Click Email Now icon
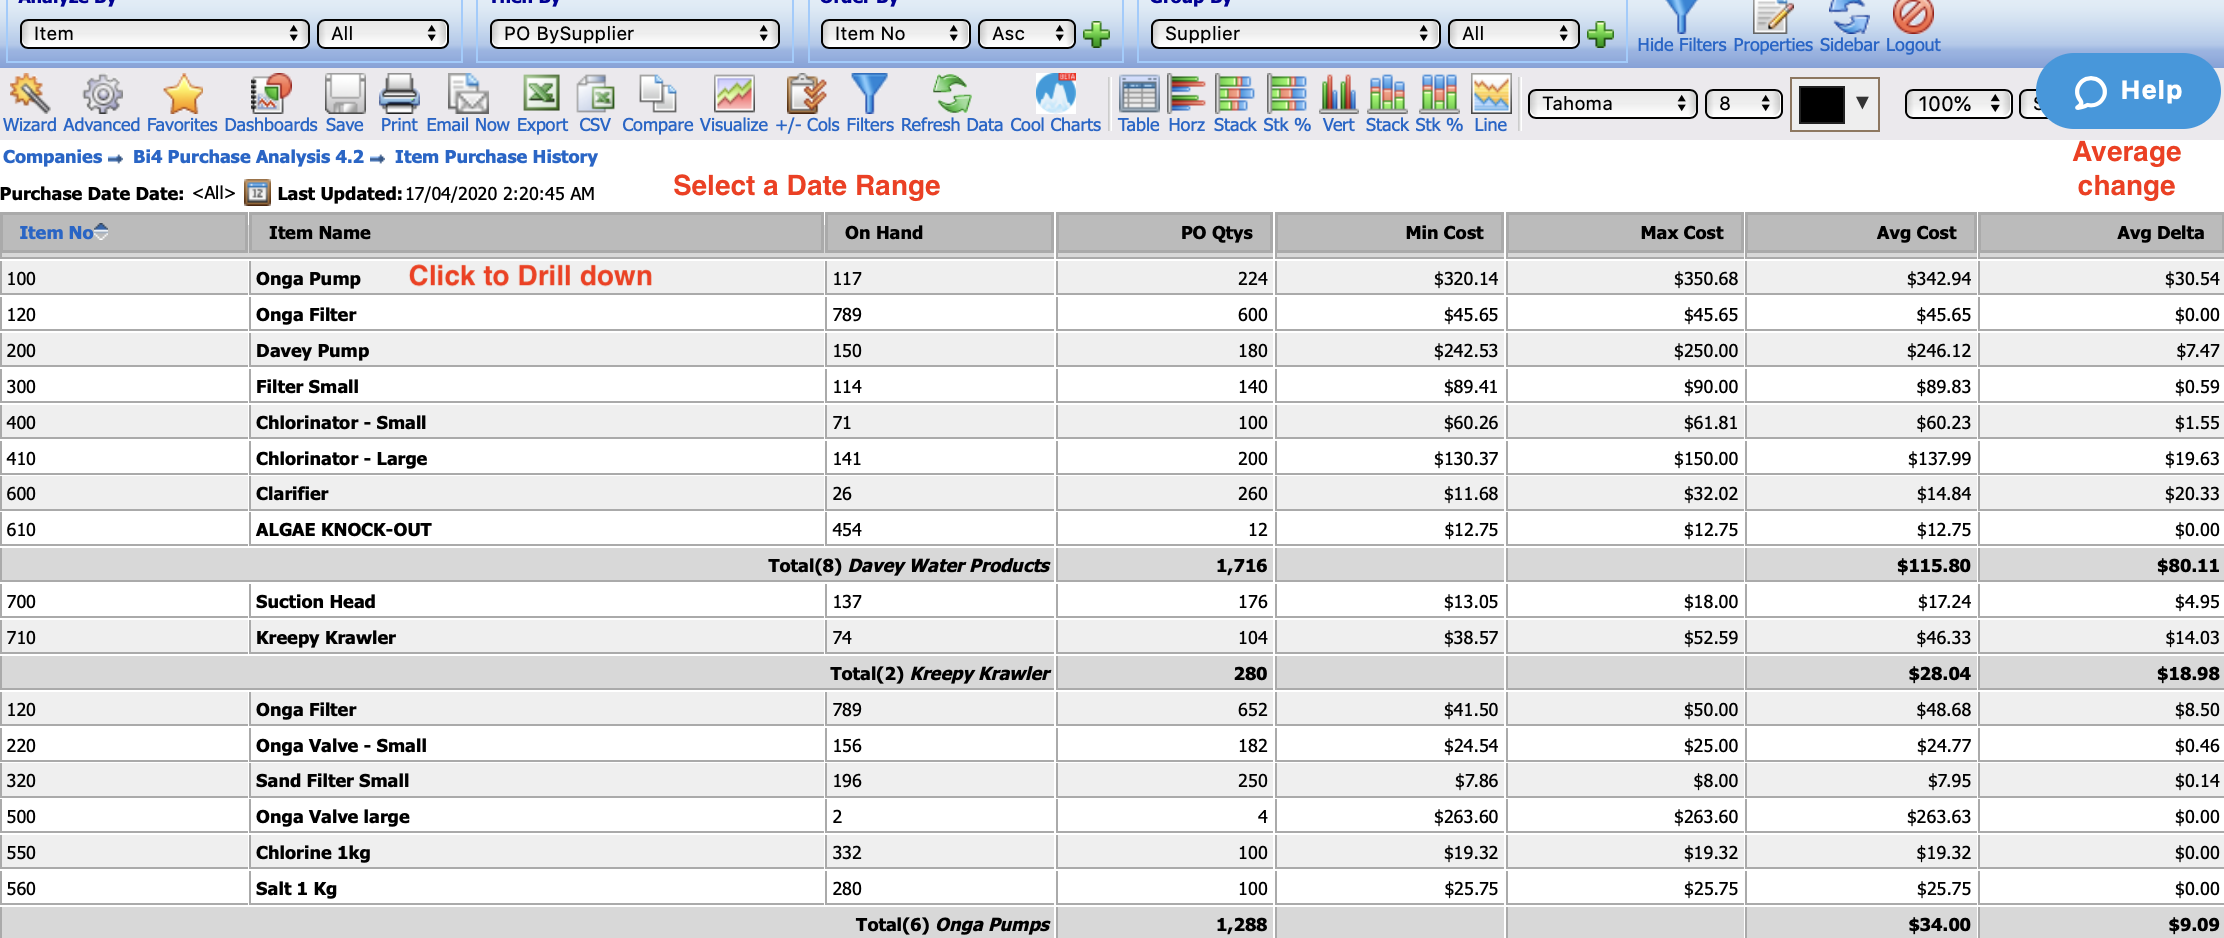Viewport: 2224px width, 938px height. (x=468, y=104)
